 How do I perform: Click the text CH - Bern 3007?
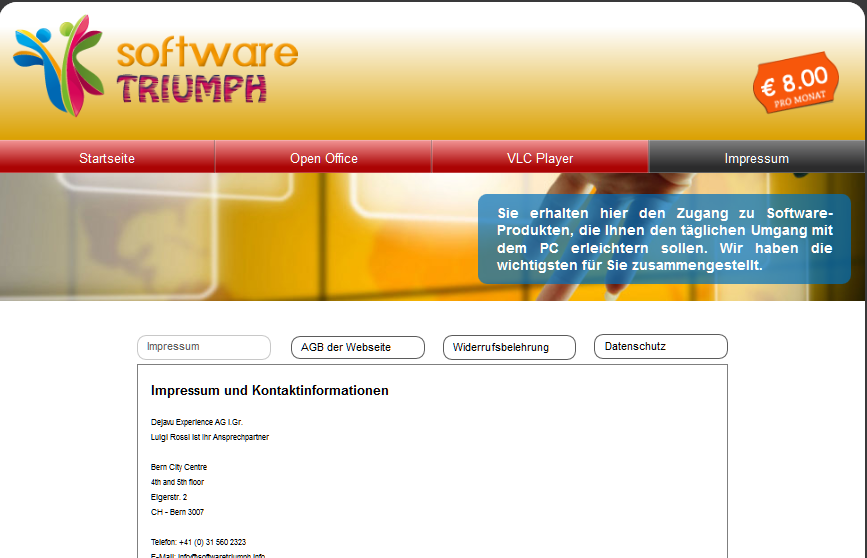click(x=177, y=512)
